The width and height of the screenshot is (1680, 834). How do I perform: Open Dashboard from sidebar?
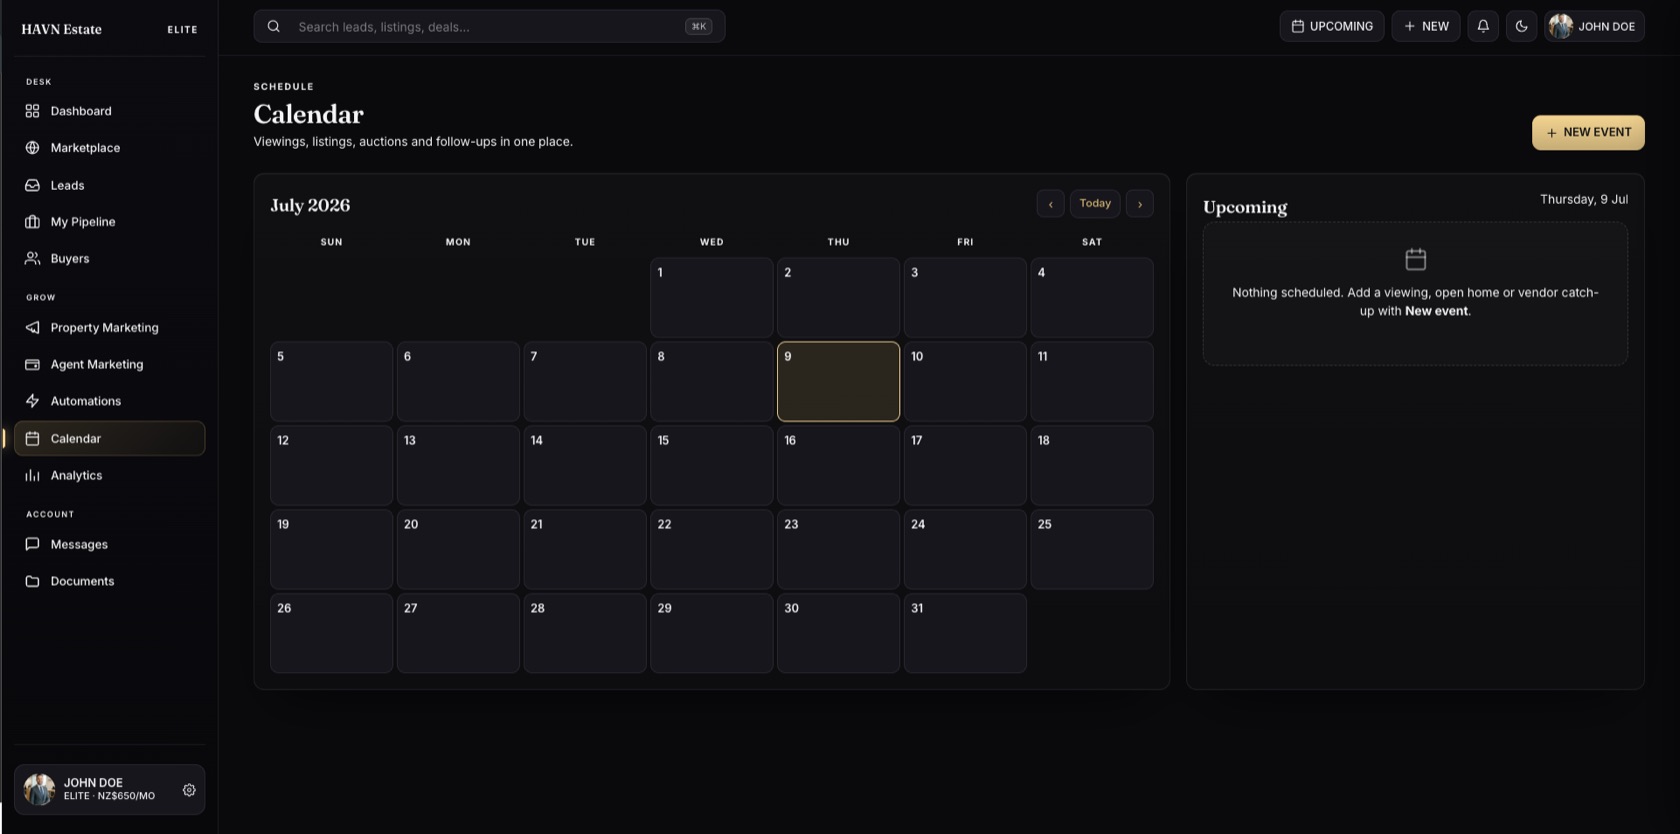[x=109, y=111]
